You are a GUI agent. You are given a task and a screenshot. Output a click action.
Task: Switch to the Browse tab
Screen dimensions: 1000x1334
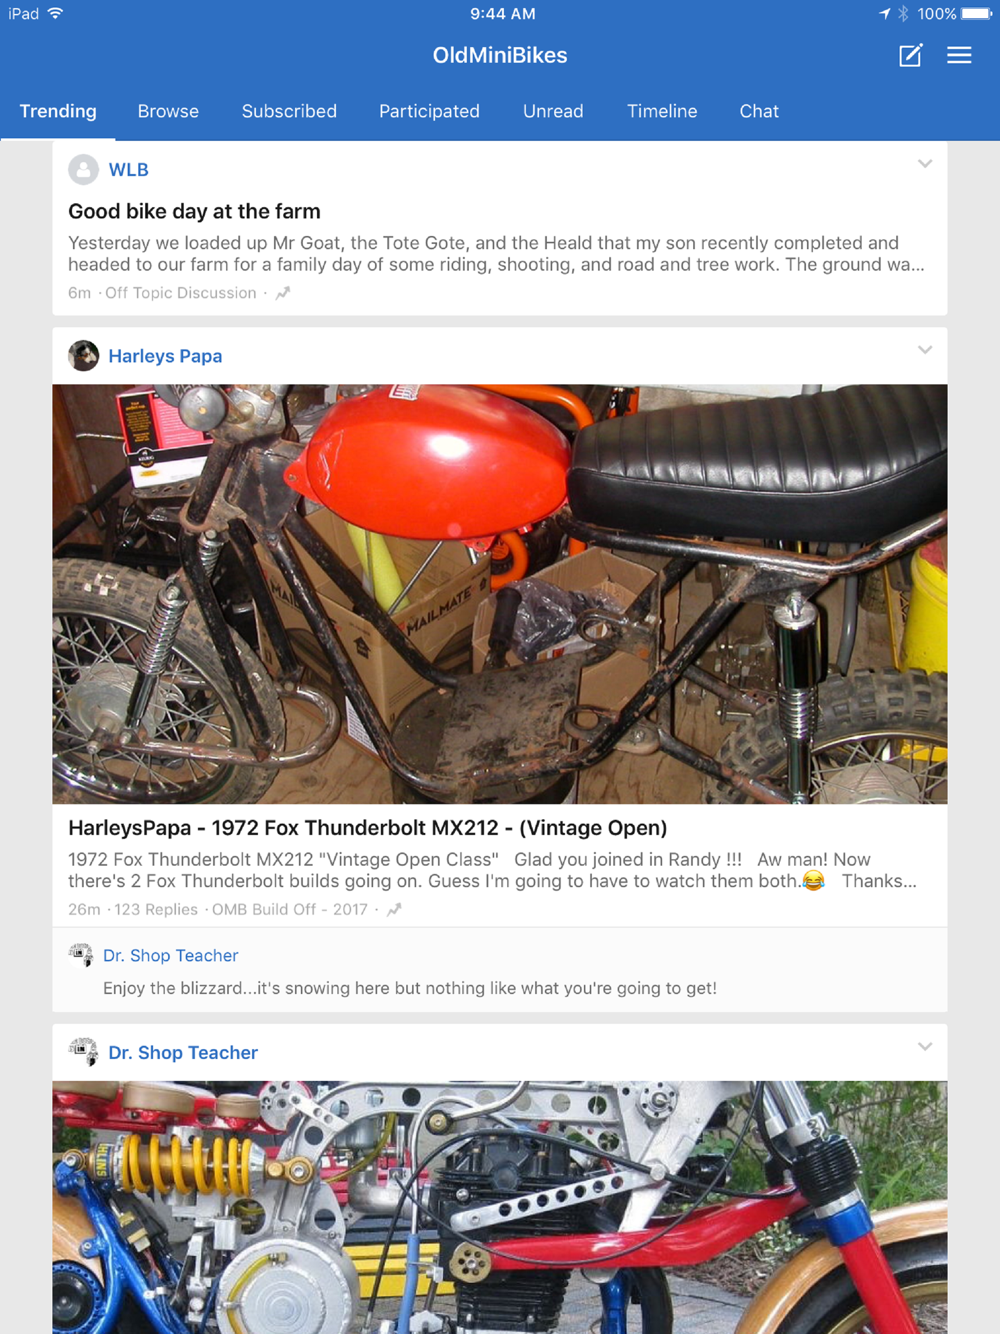coord(168,111)
